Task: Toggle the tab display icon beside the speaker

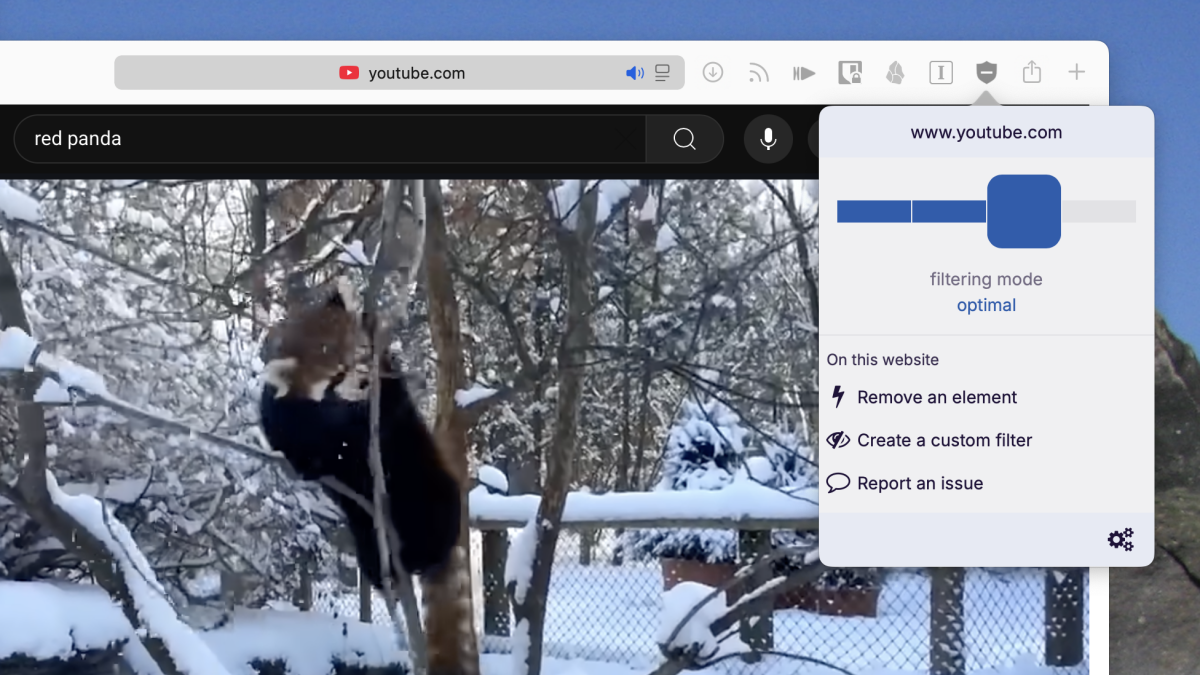Action: tap(662, 72)
